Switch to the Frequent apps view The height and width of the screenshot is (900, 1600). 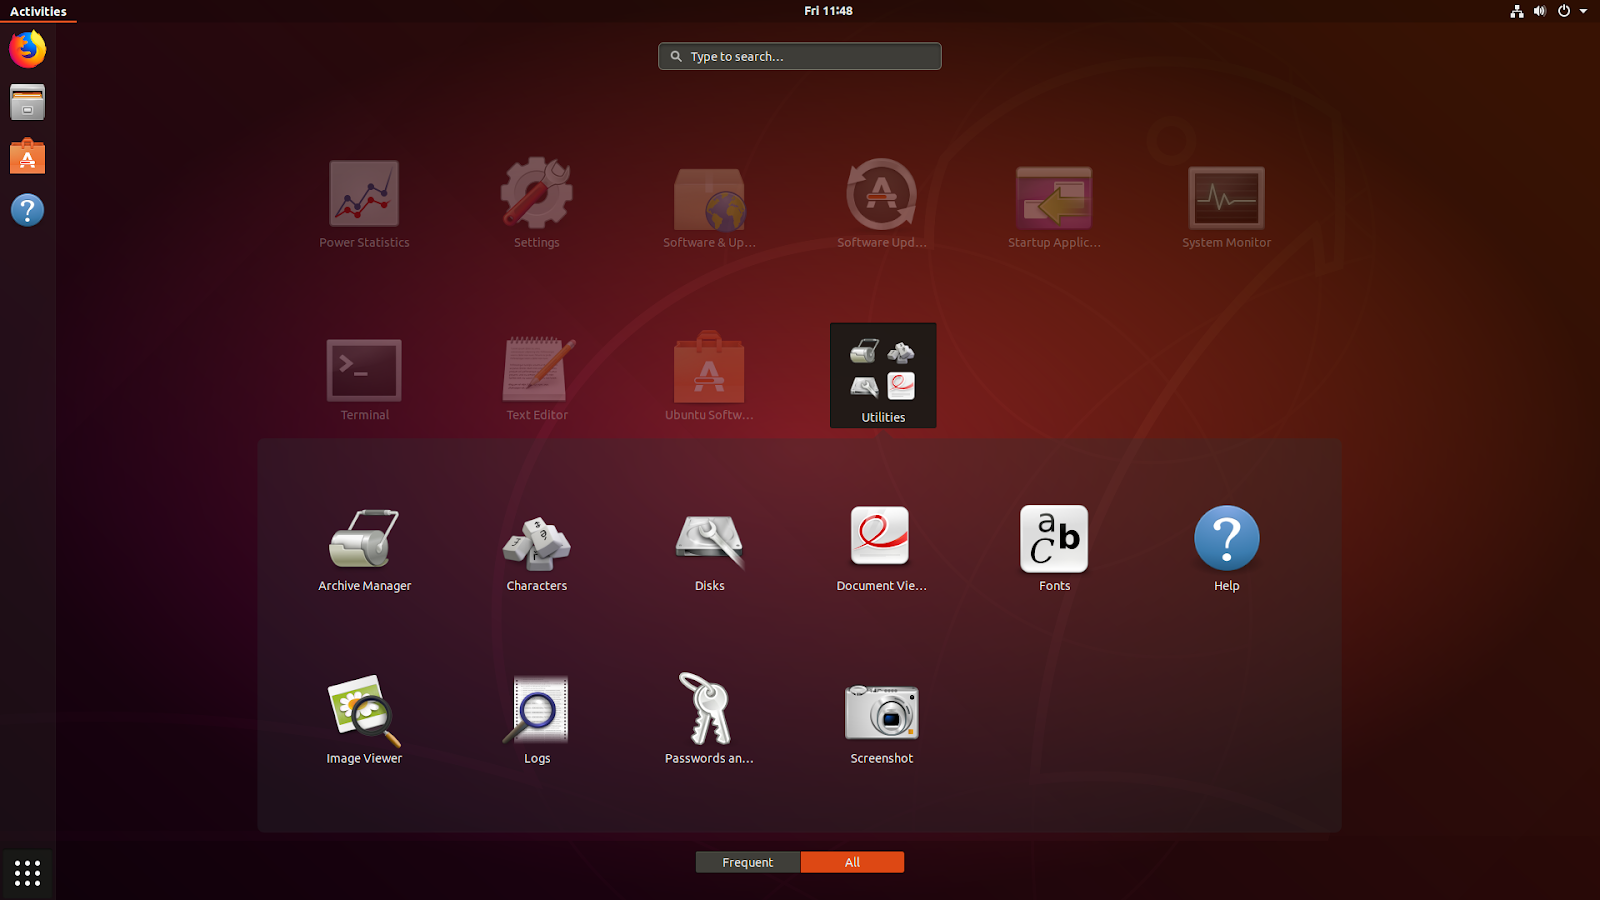click(747, 862)
